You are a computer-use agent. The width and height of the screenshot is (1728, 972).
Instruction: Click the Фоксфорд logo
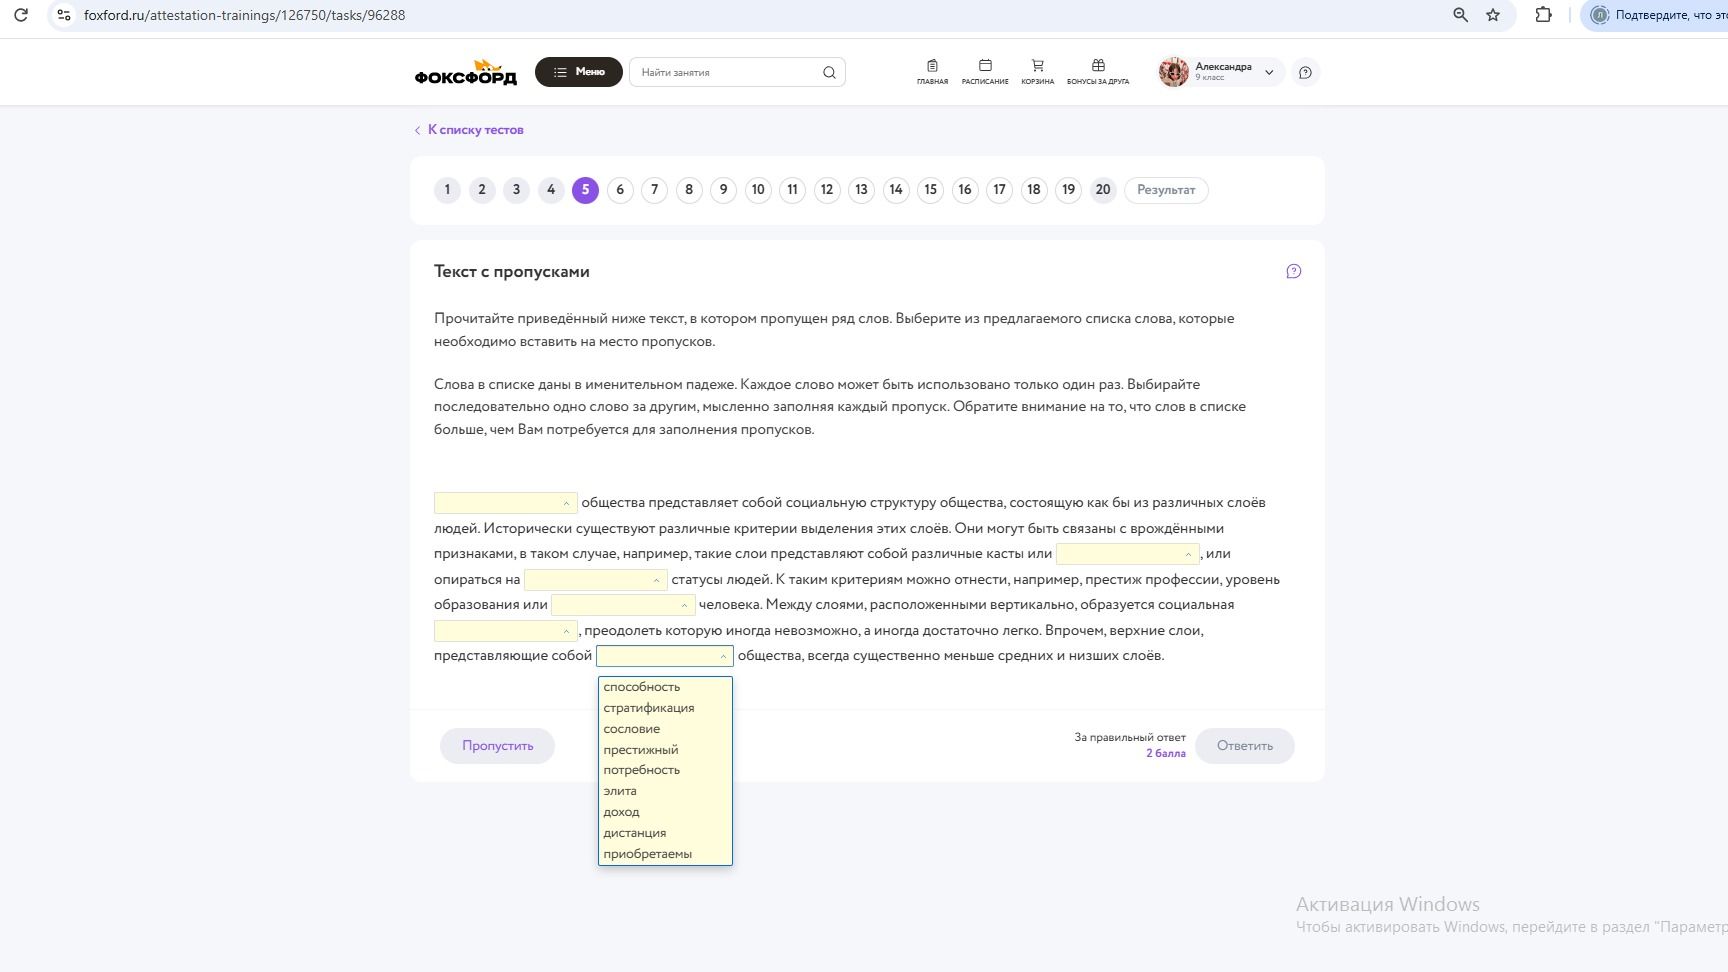point(466,72)
